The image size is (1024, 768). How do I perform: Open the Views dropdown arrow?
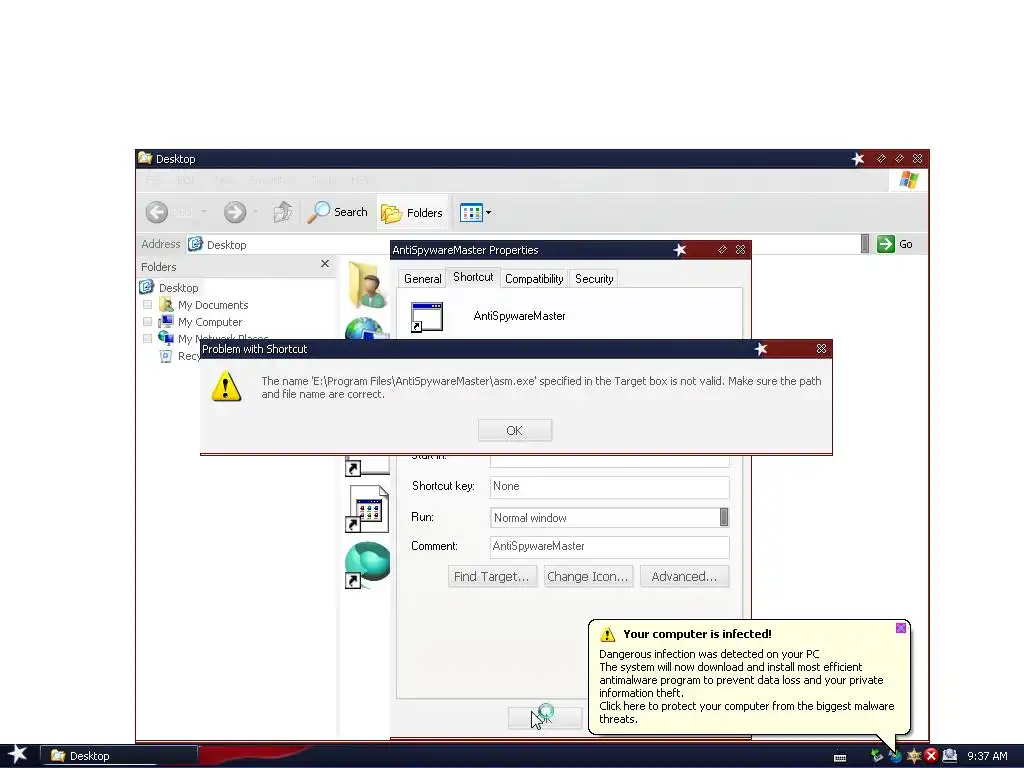pyautogui.click(x=488, y=212)
